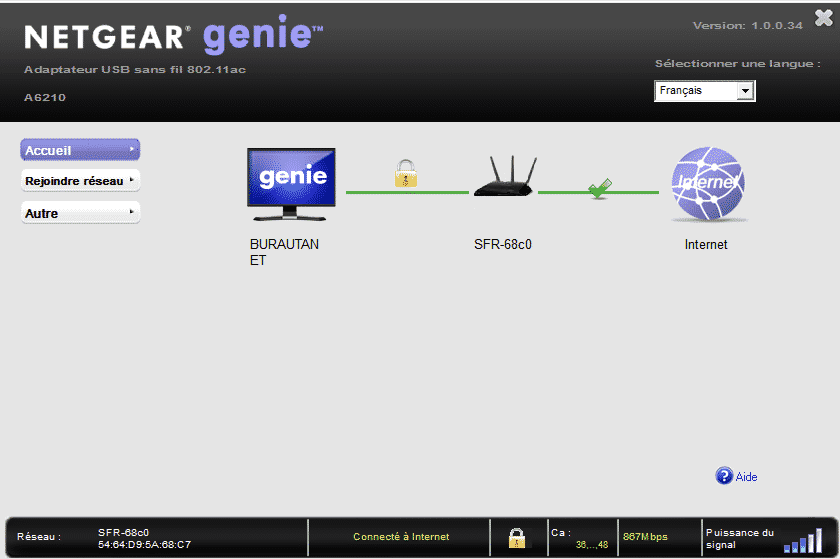Click the channel value 36,...,48
This screenshot has height=559, width=840.
(x=591, y=545)
